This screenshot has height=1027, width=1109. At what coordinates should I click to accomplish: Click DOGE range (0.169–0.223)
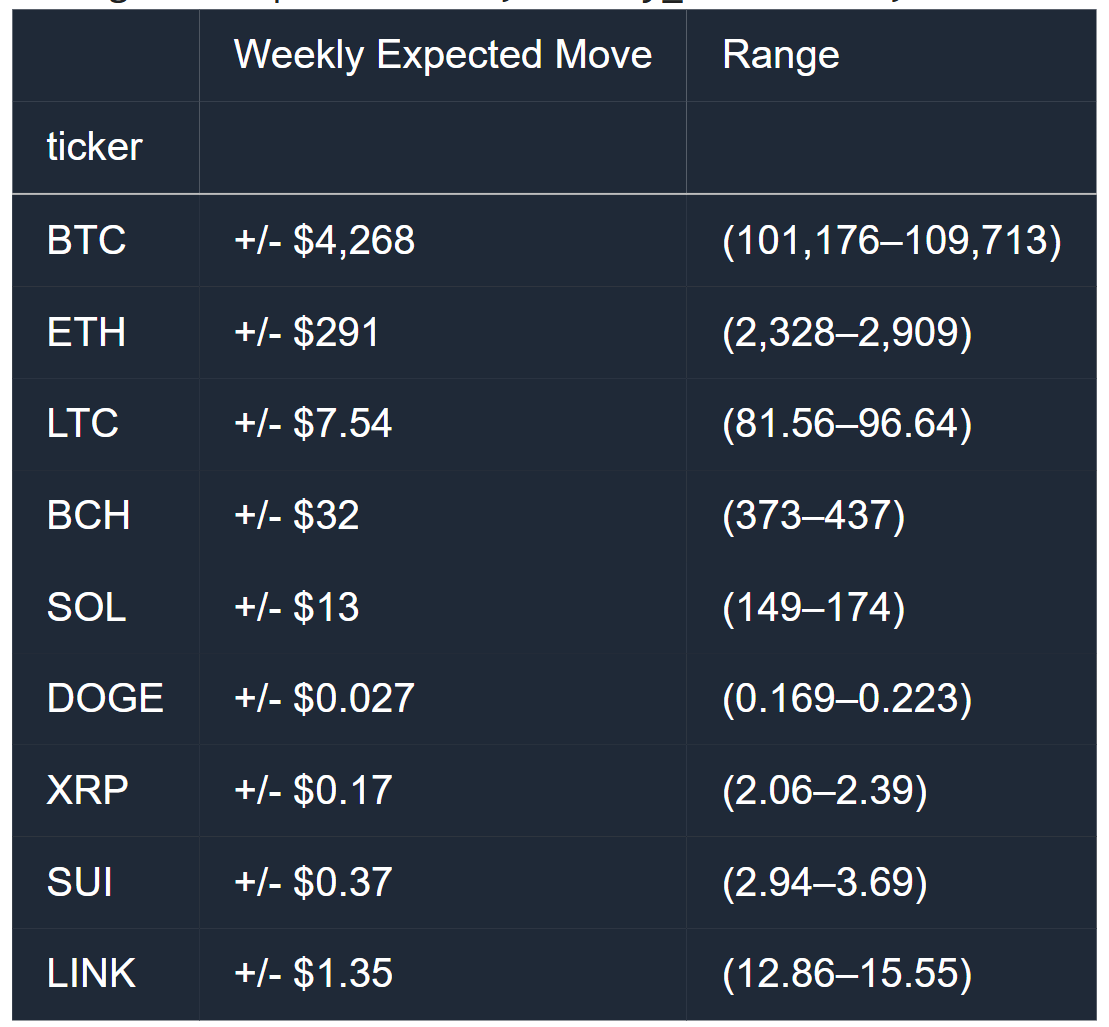click(x=846, y=699)
